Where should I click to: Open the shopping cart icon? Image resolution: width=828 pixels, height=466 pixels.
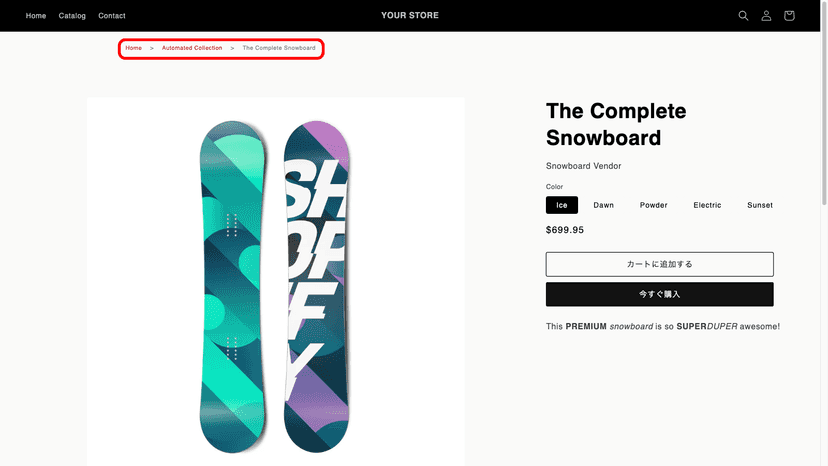[789, 16]
